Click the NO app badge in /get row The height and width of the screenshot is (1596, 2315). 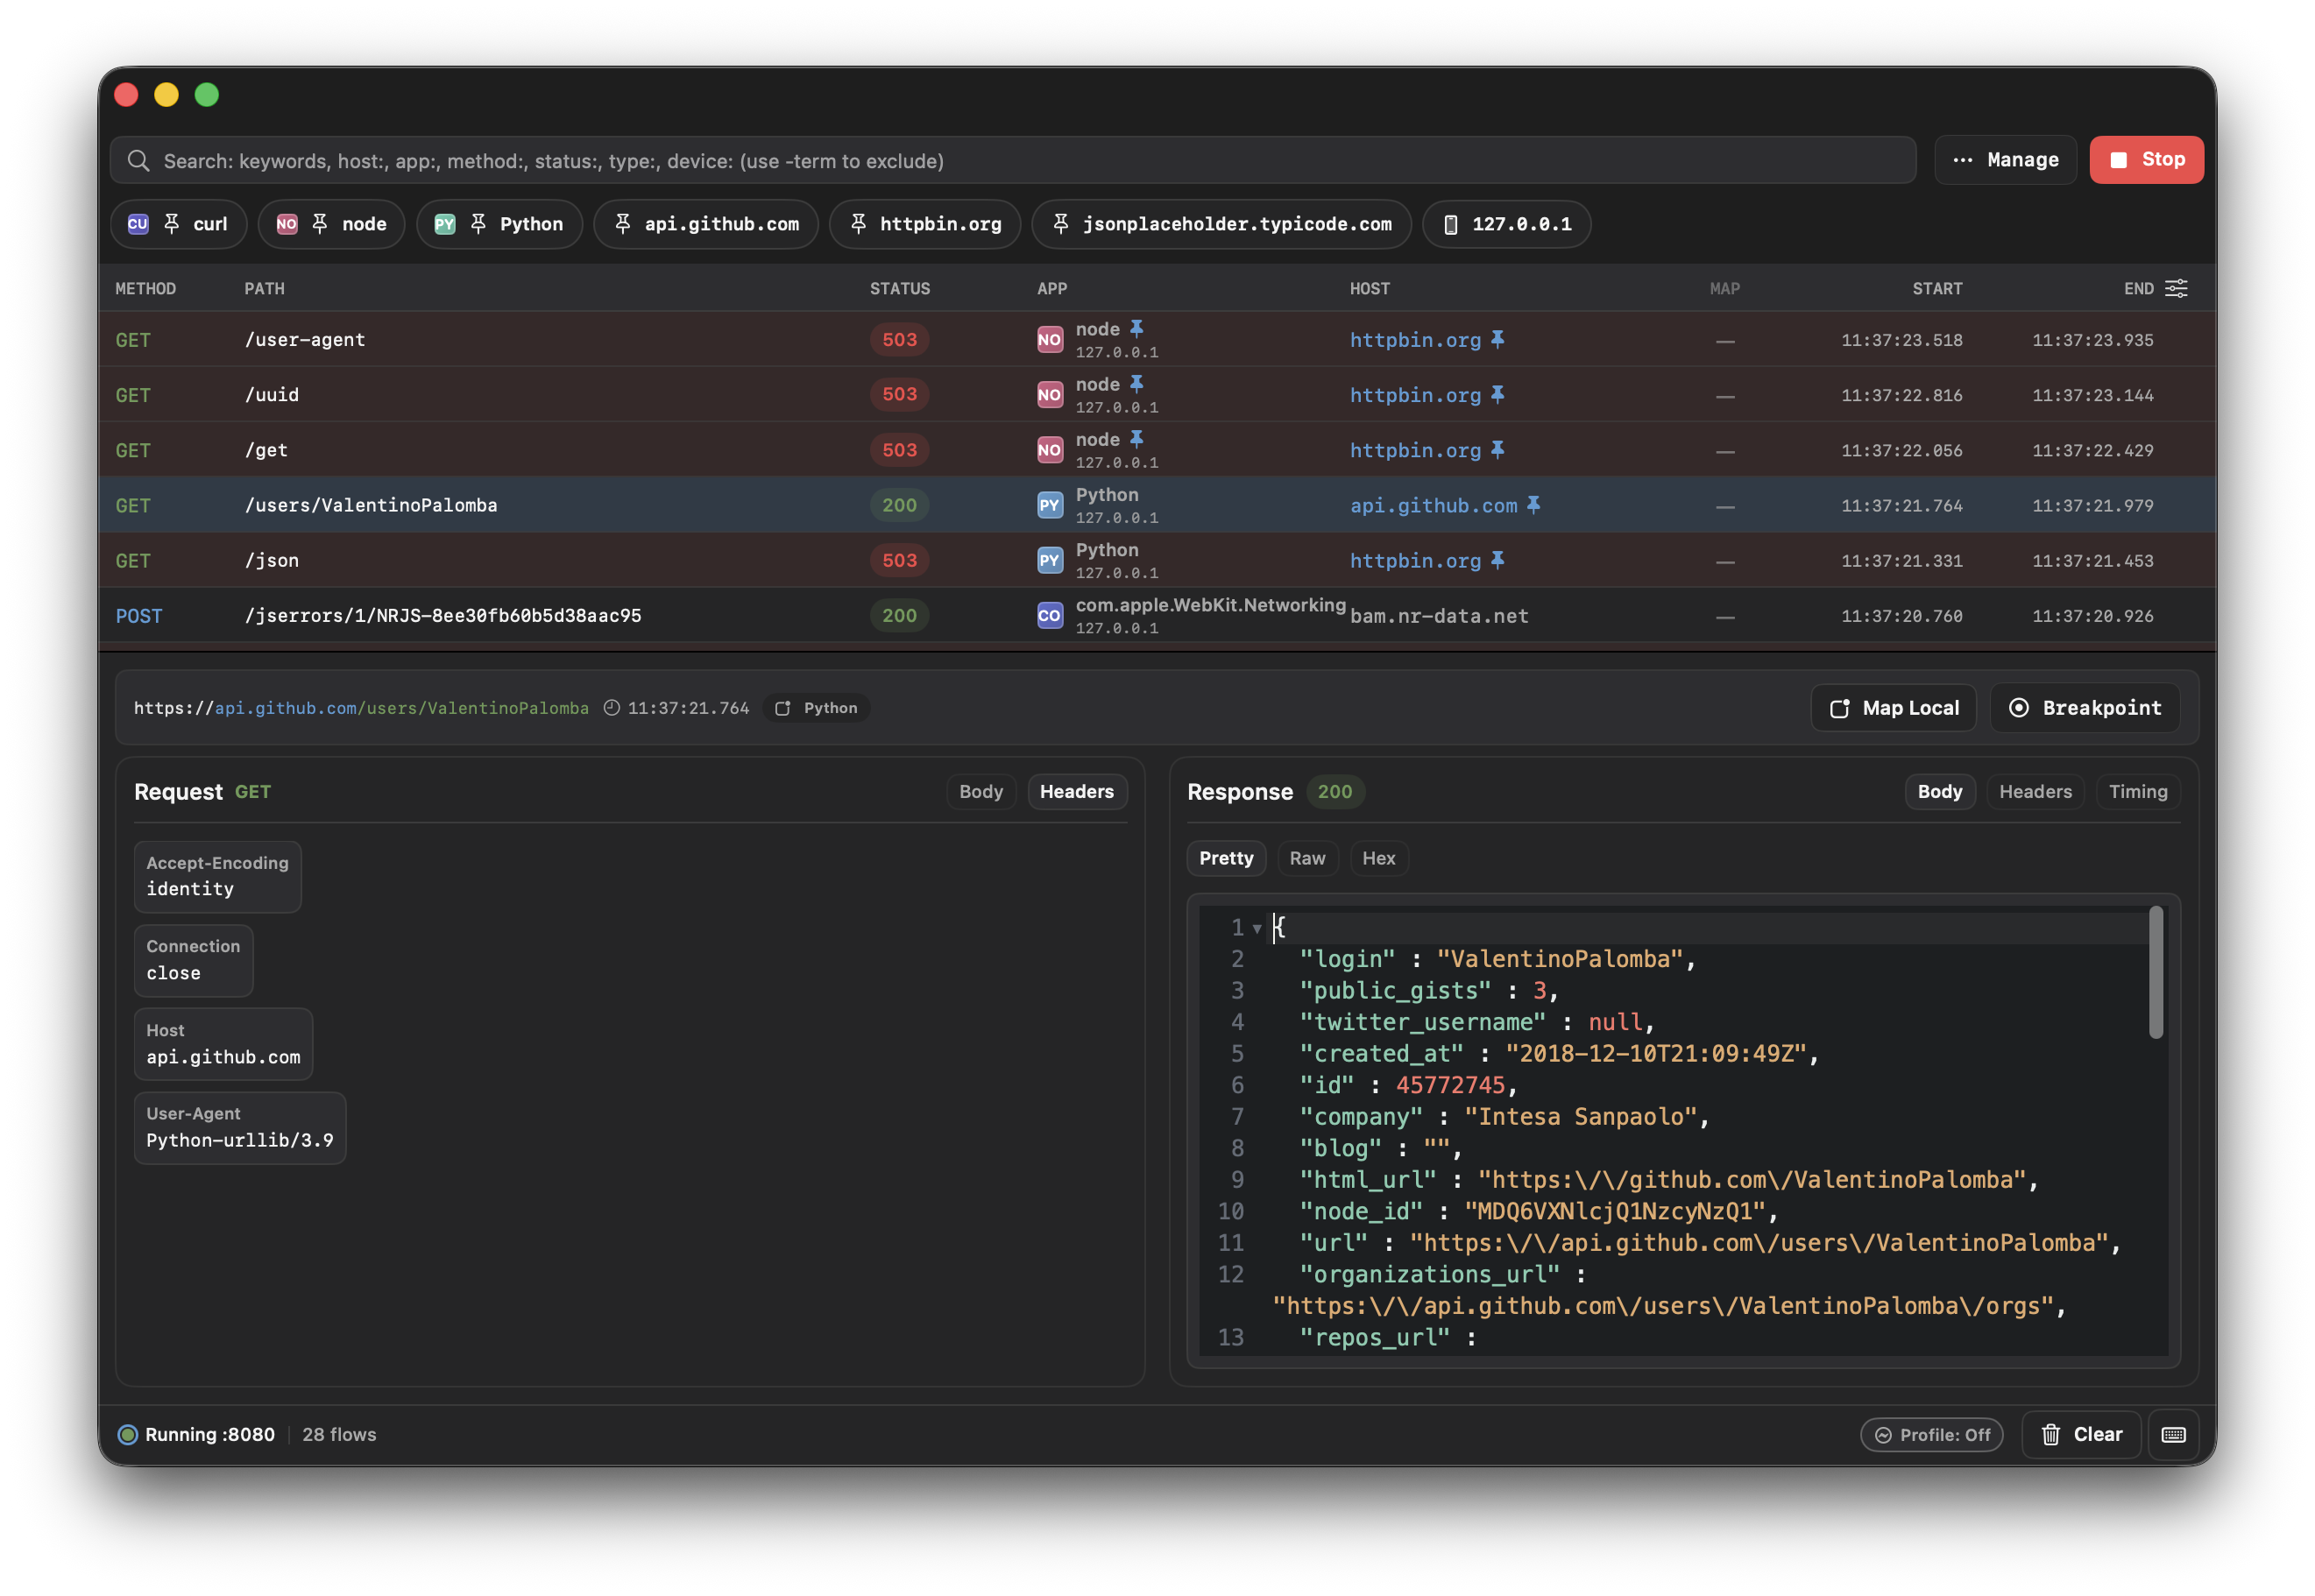point(1049,450)
